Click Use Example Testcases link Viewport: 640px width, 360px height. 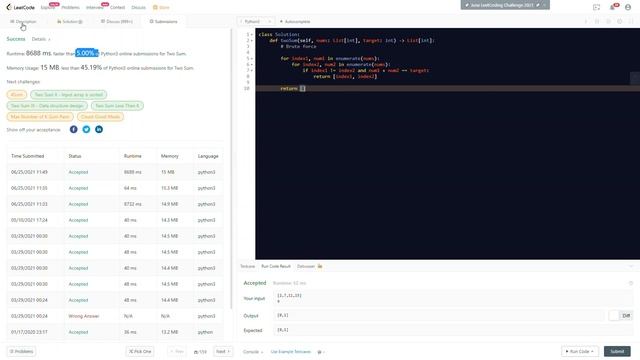coord(291,352)
